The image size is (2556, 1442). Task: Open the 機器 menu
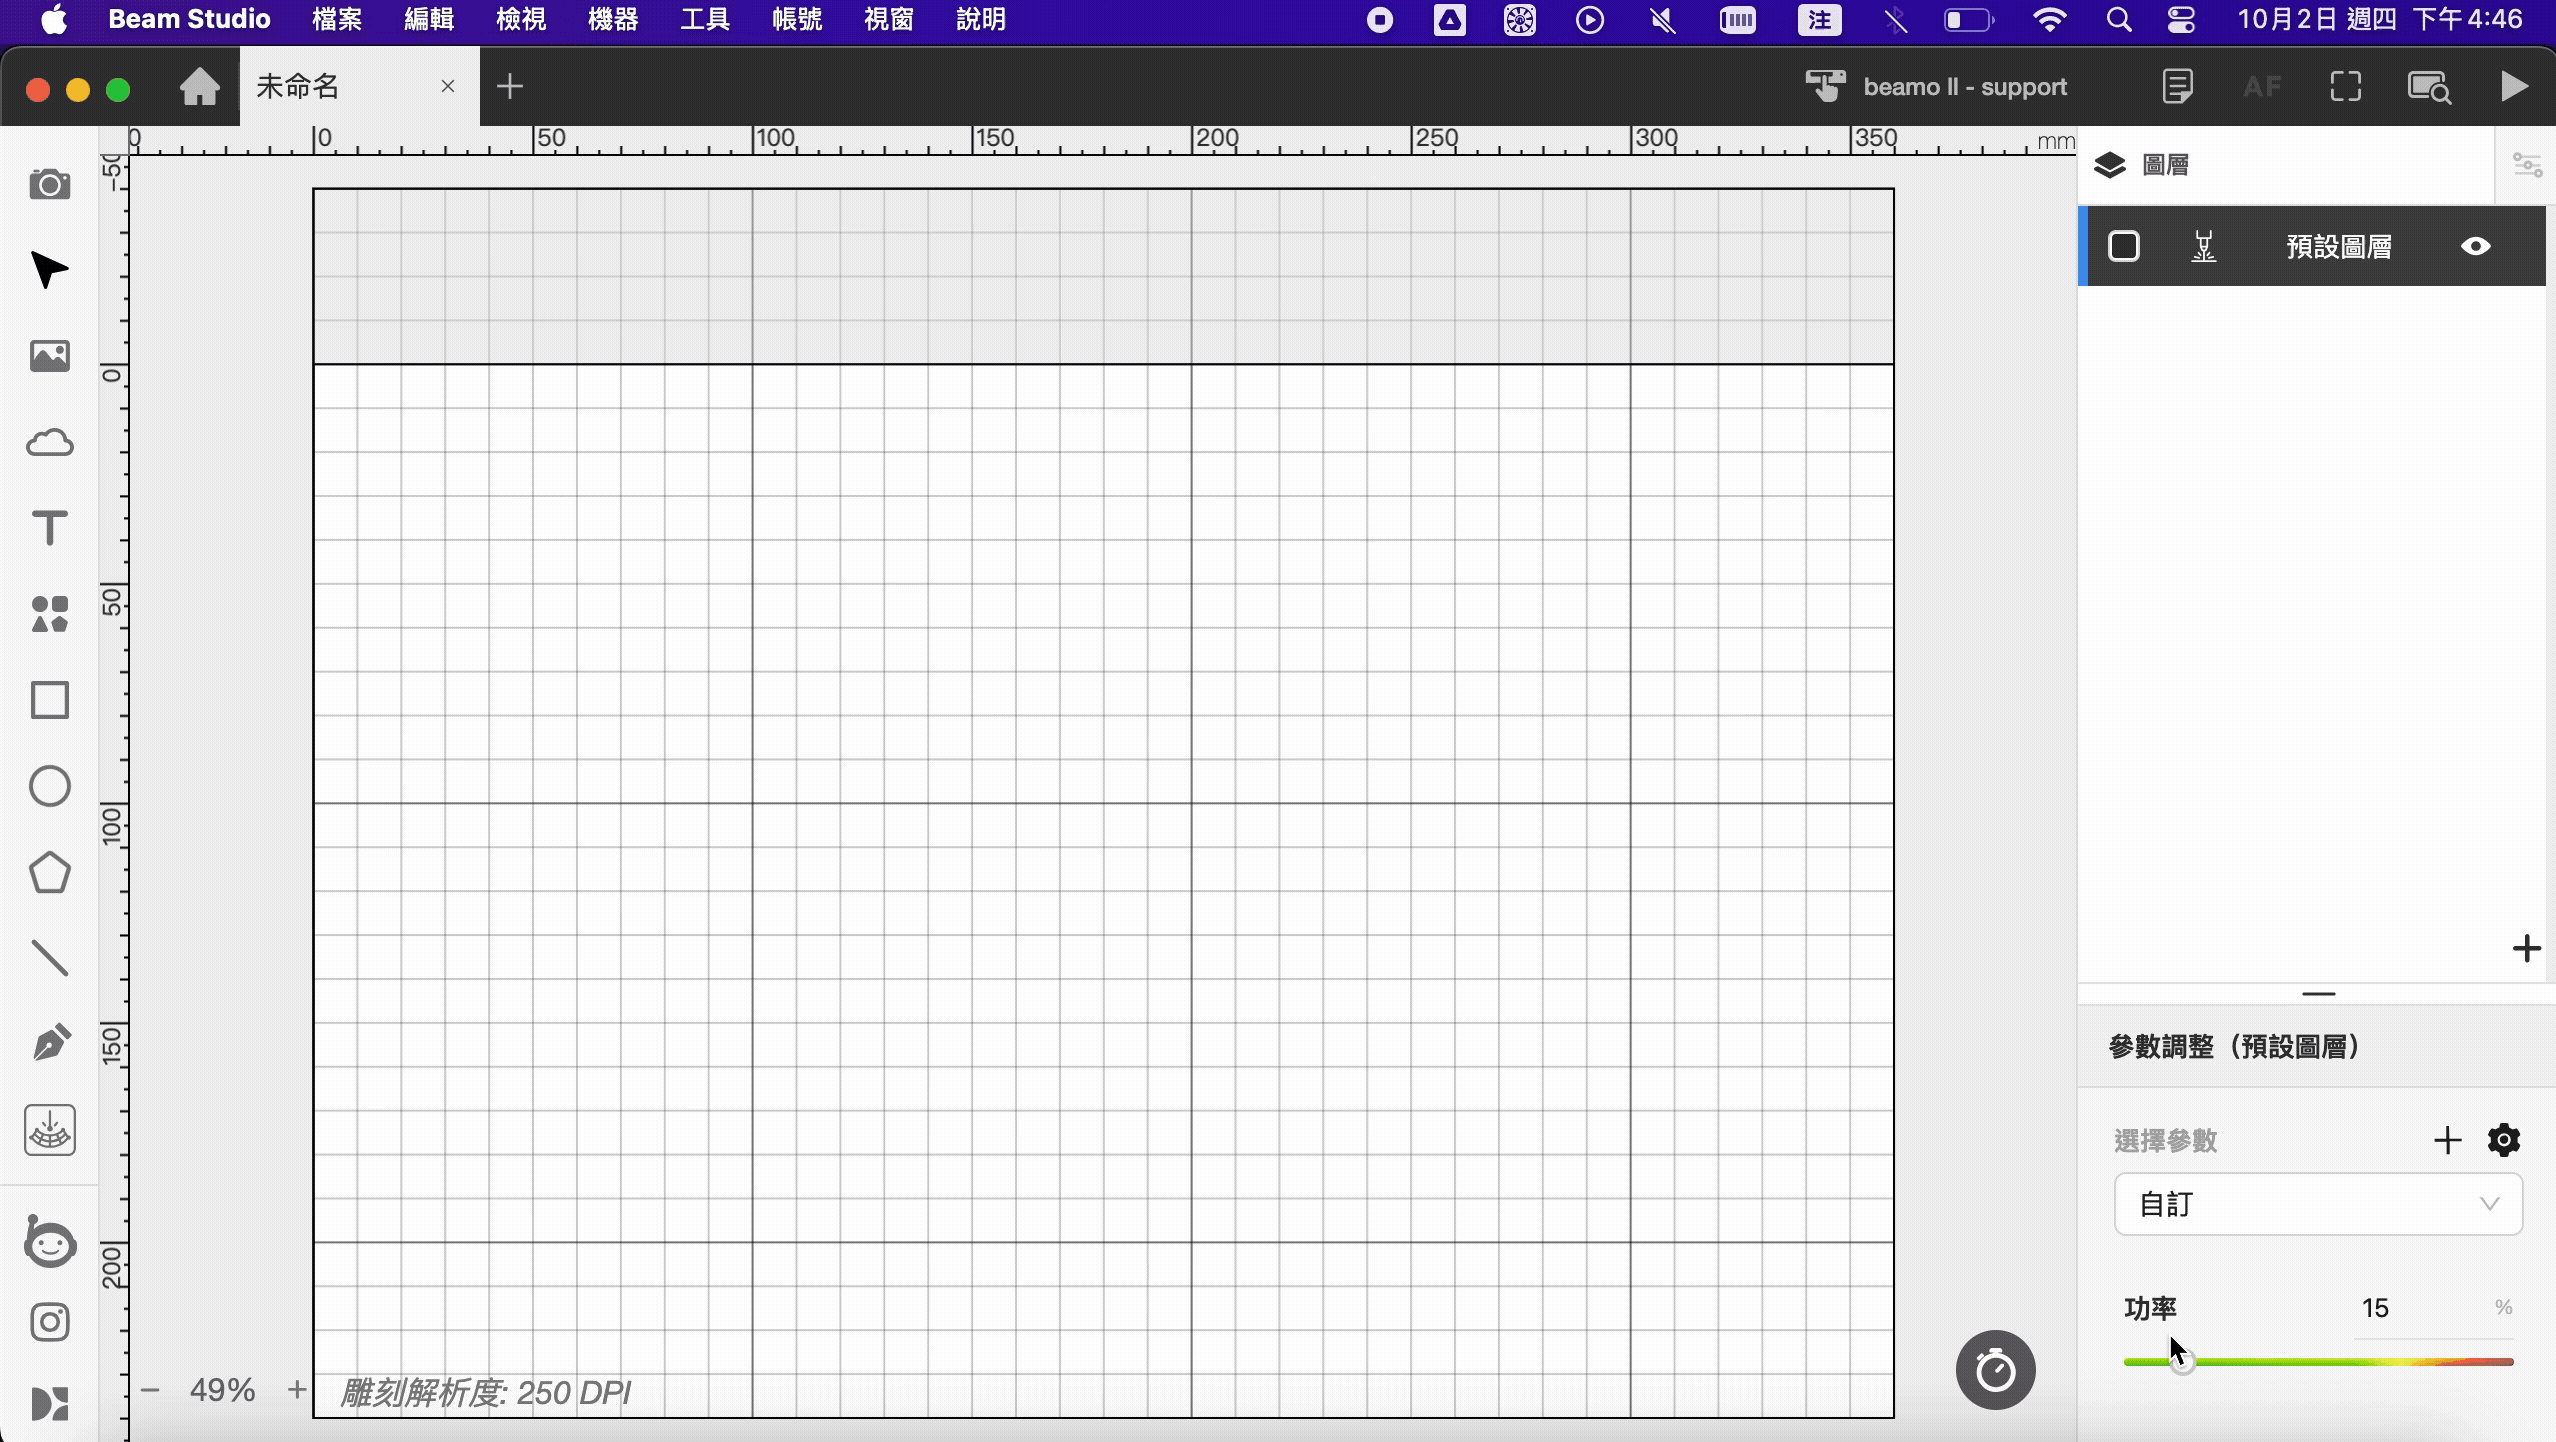point(613,20)
